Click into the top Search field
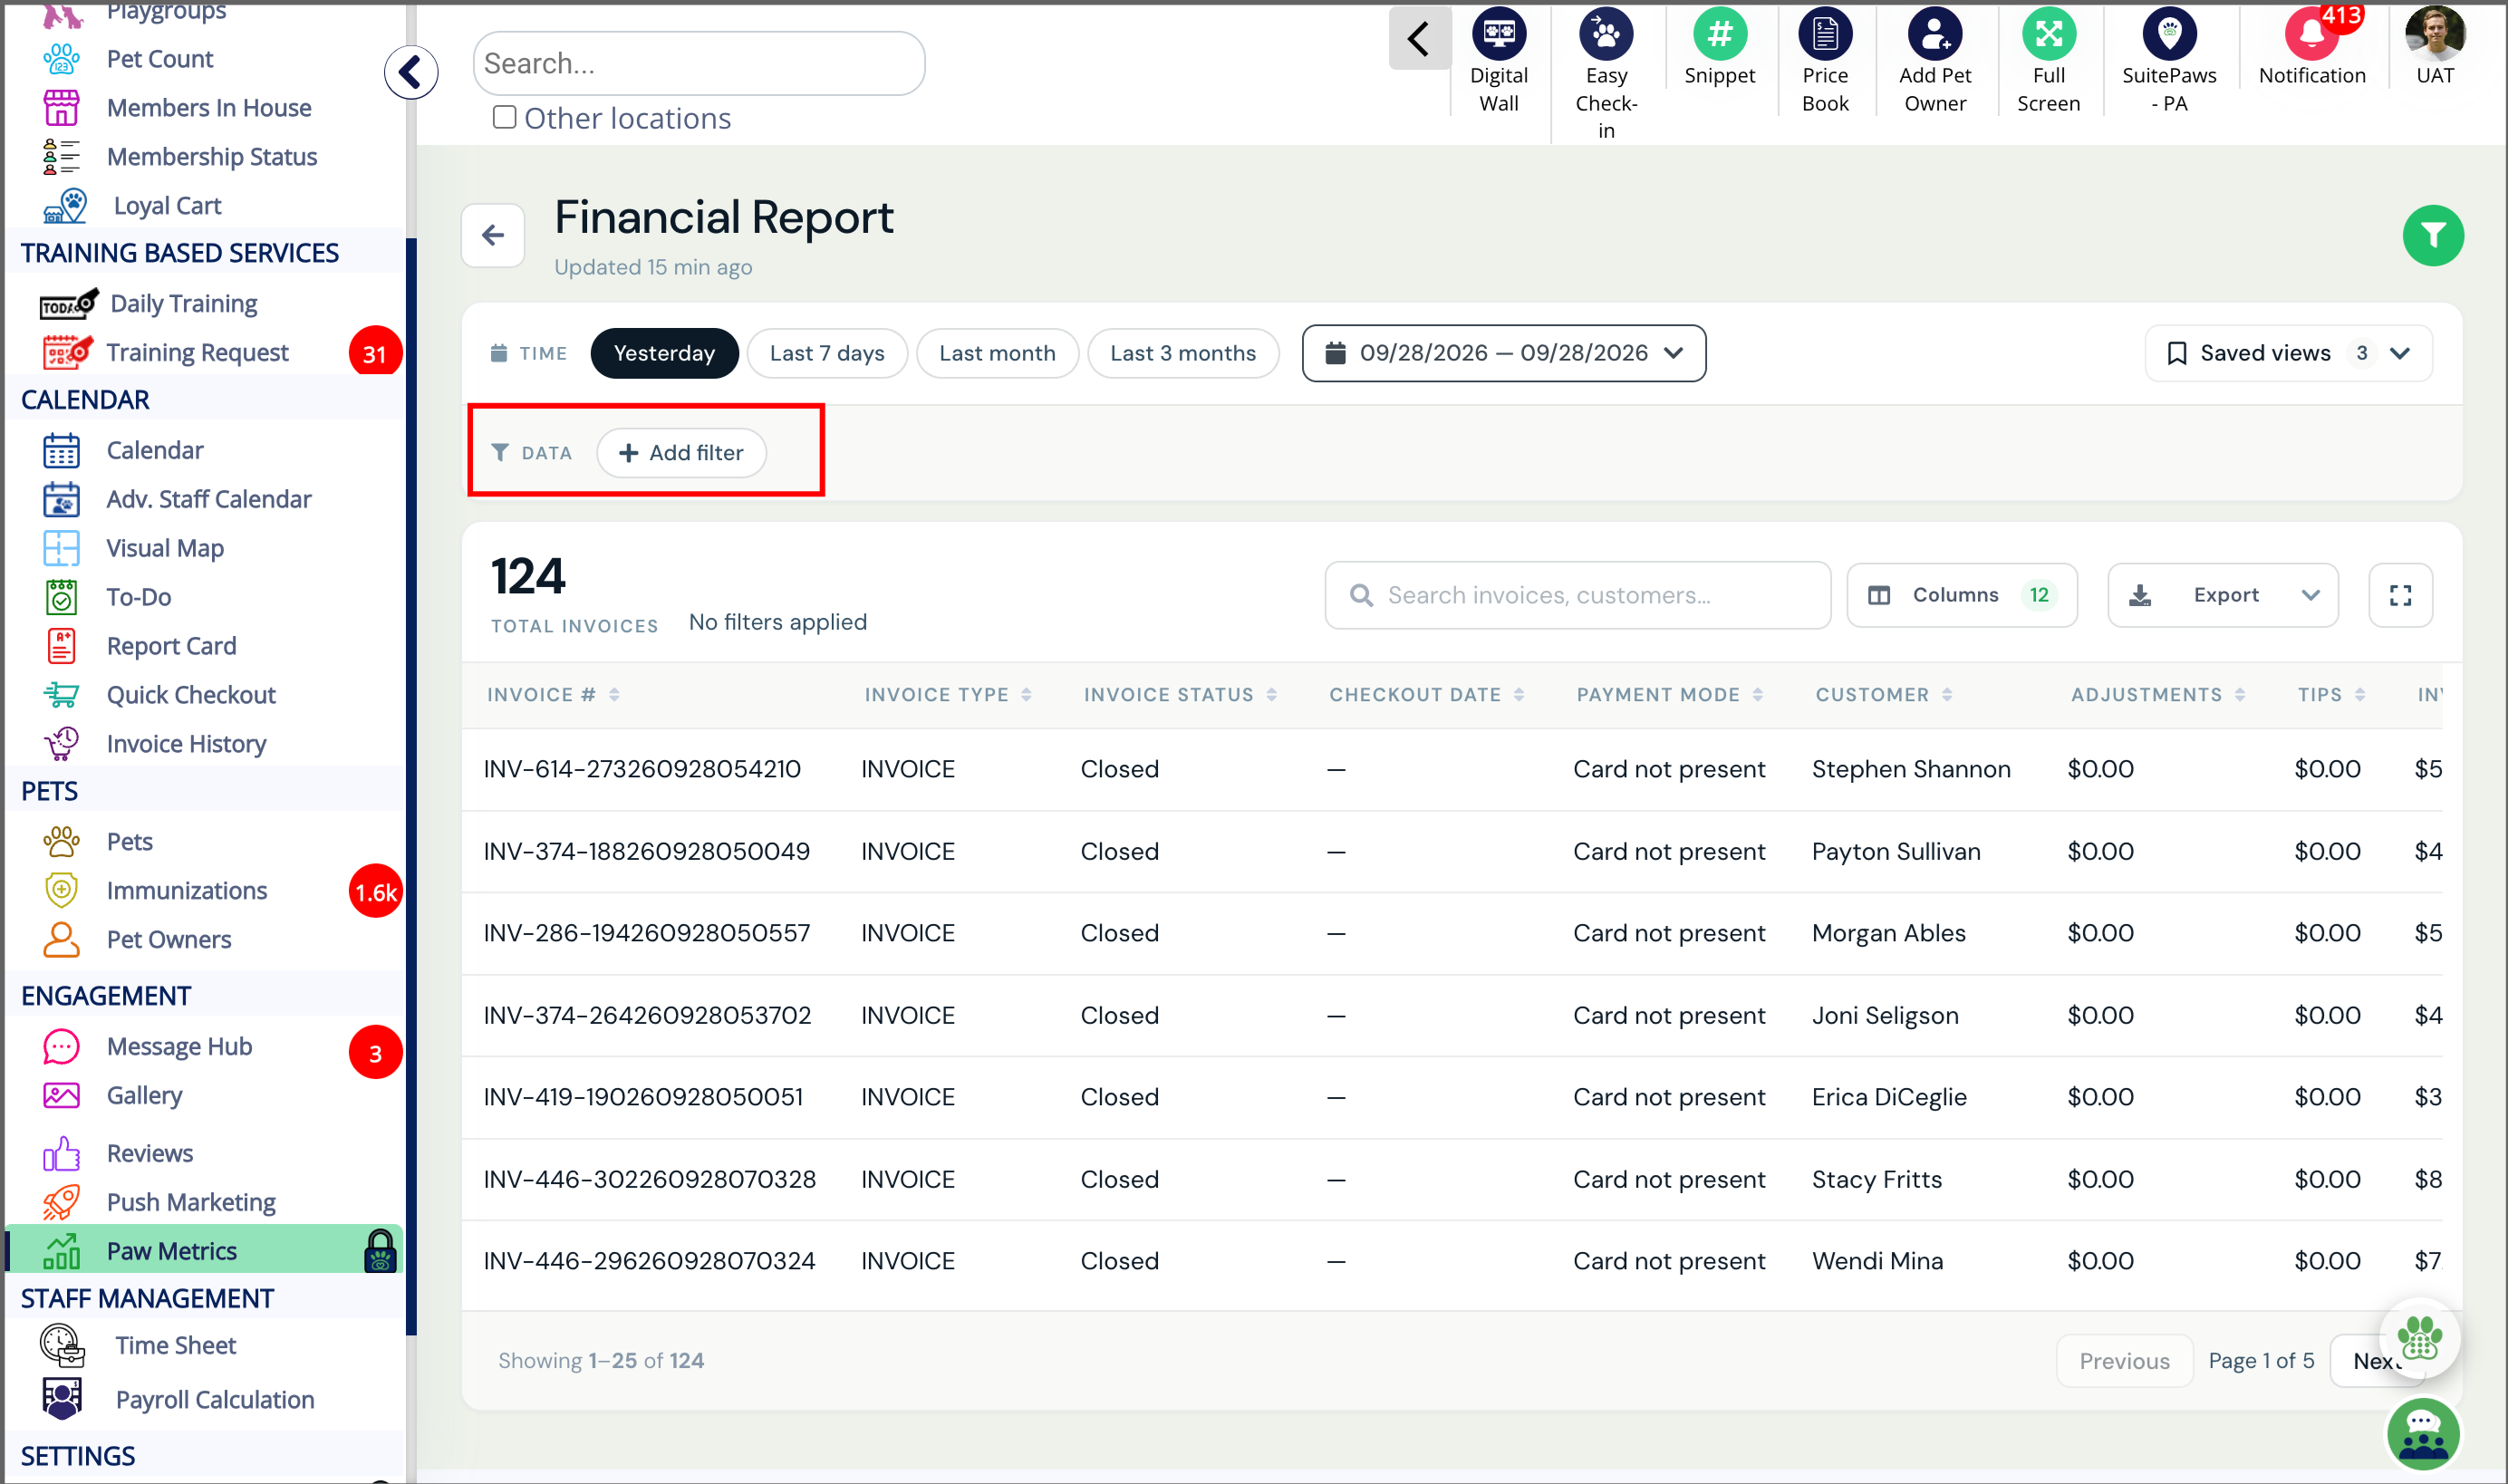Image resolution: width=2508 pixels, height=1484 pixels. coord(699,64)
